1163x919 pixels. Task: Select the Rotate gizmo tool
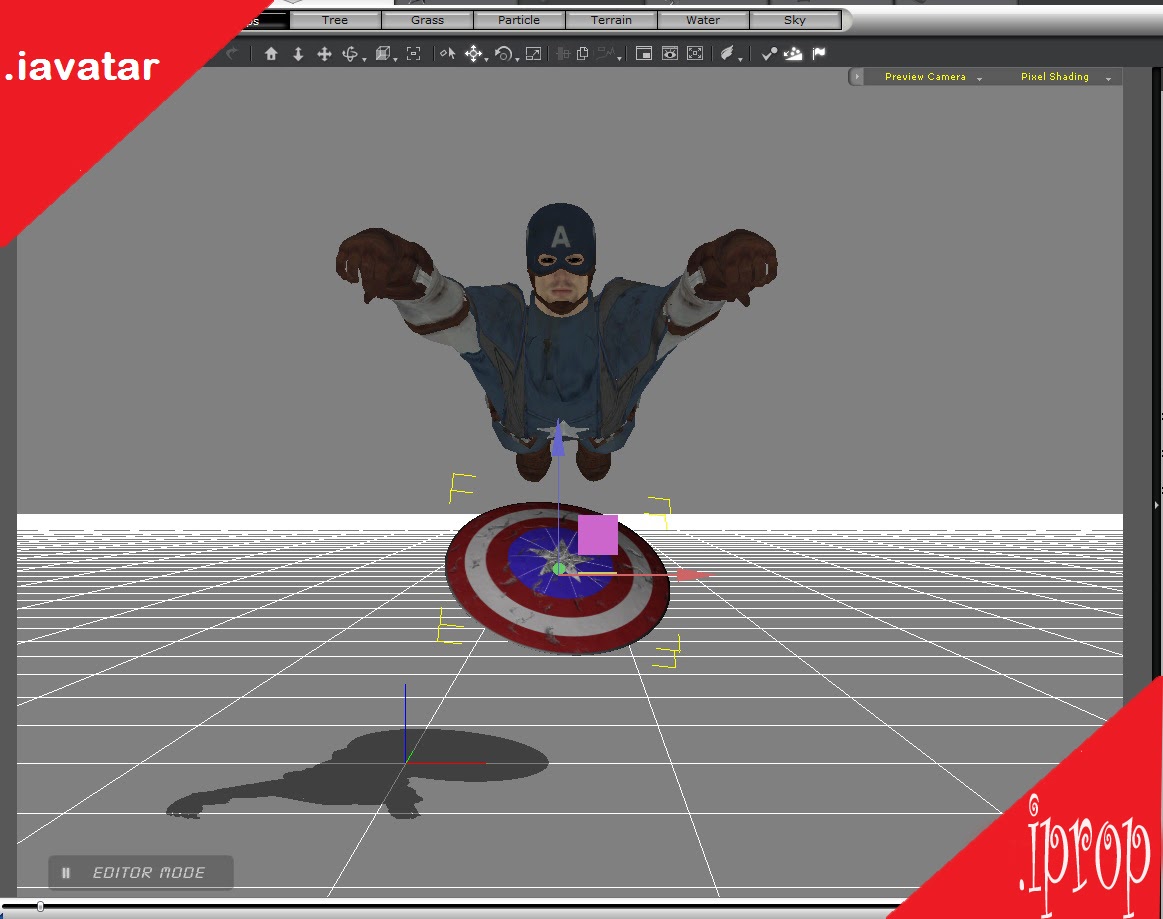pos(504,53)
